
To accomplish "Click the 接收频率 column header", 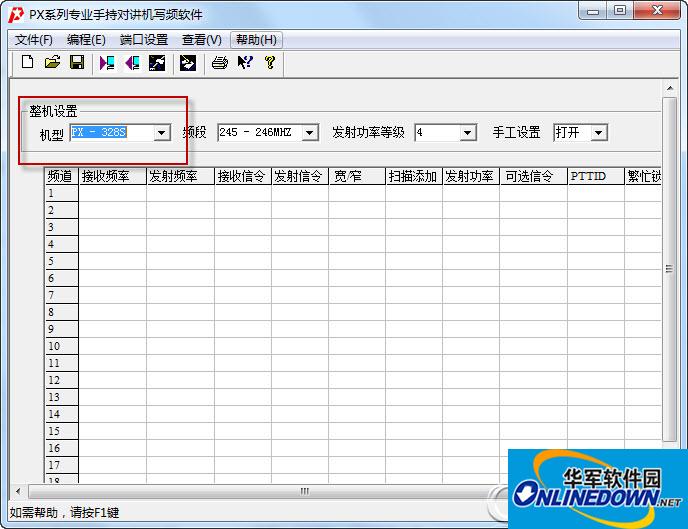I will (x=112, y=176).
